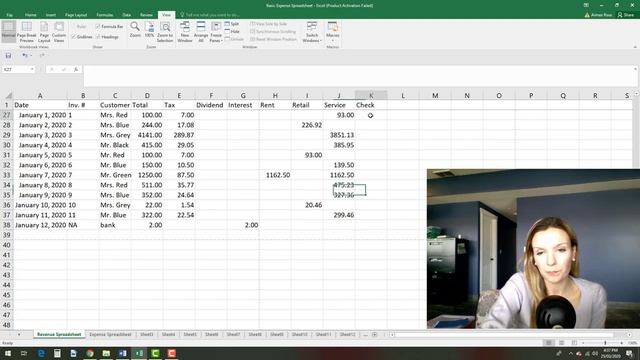640x360 pixels.
Task: Open Microsoft Edge from taskbar
Action: click(41, 353)
